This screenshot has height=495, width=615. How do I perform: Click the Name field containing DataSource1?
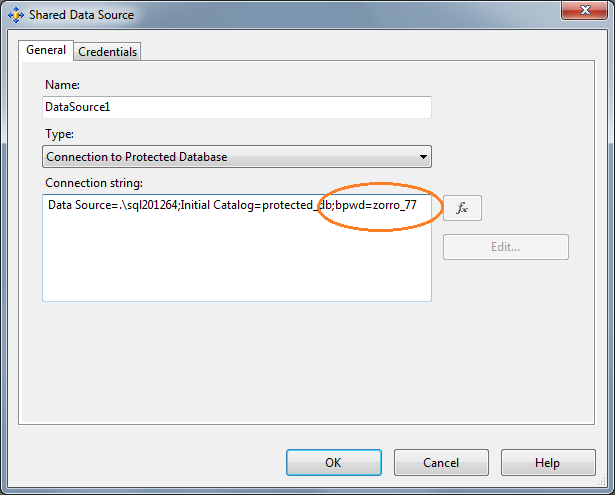(x=237, y=107)
